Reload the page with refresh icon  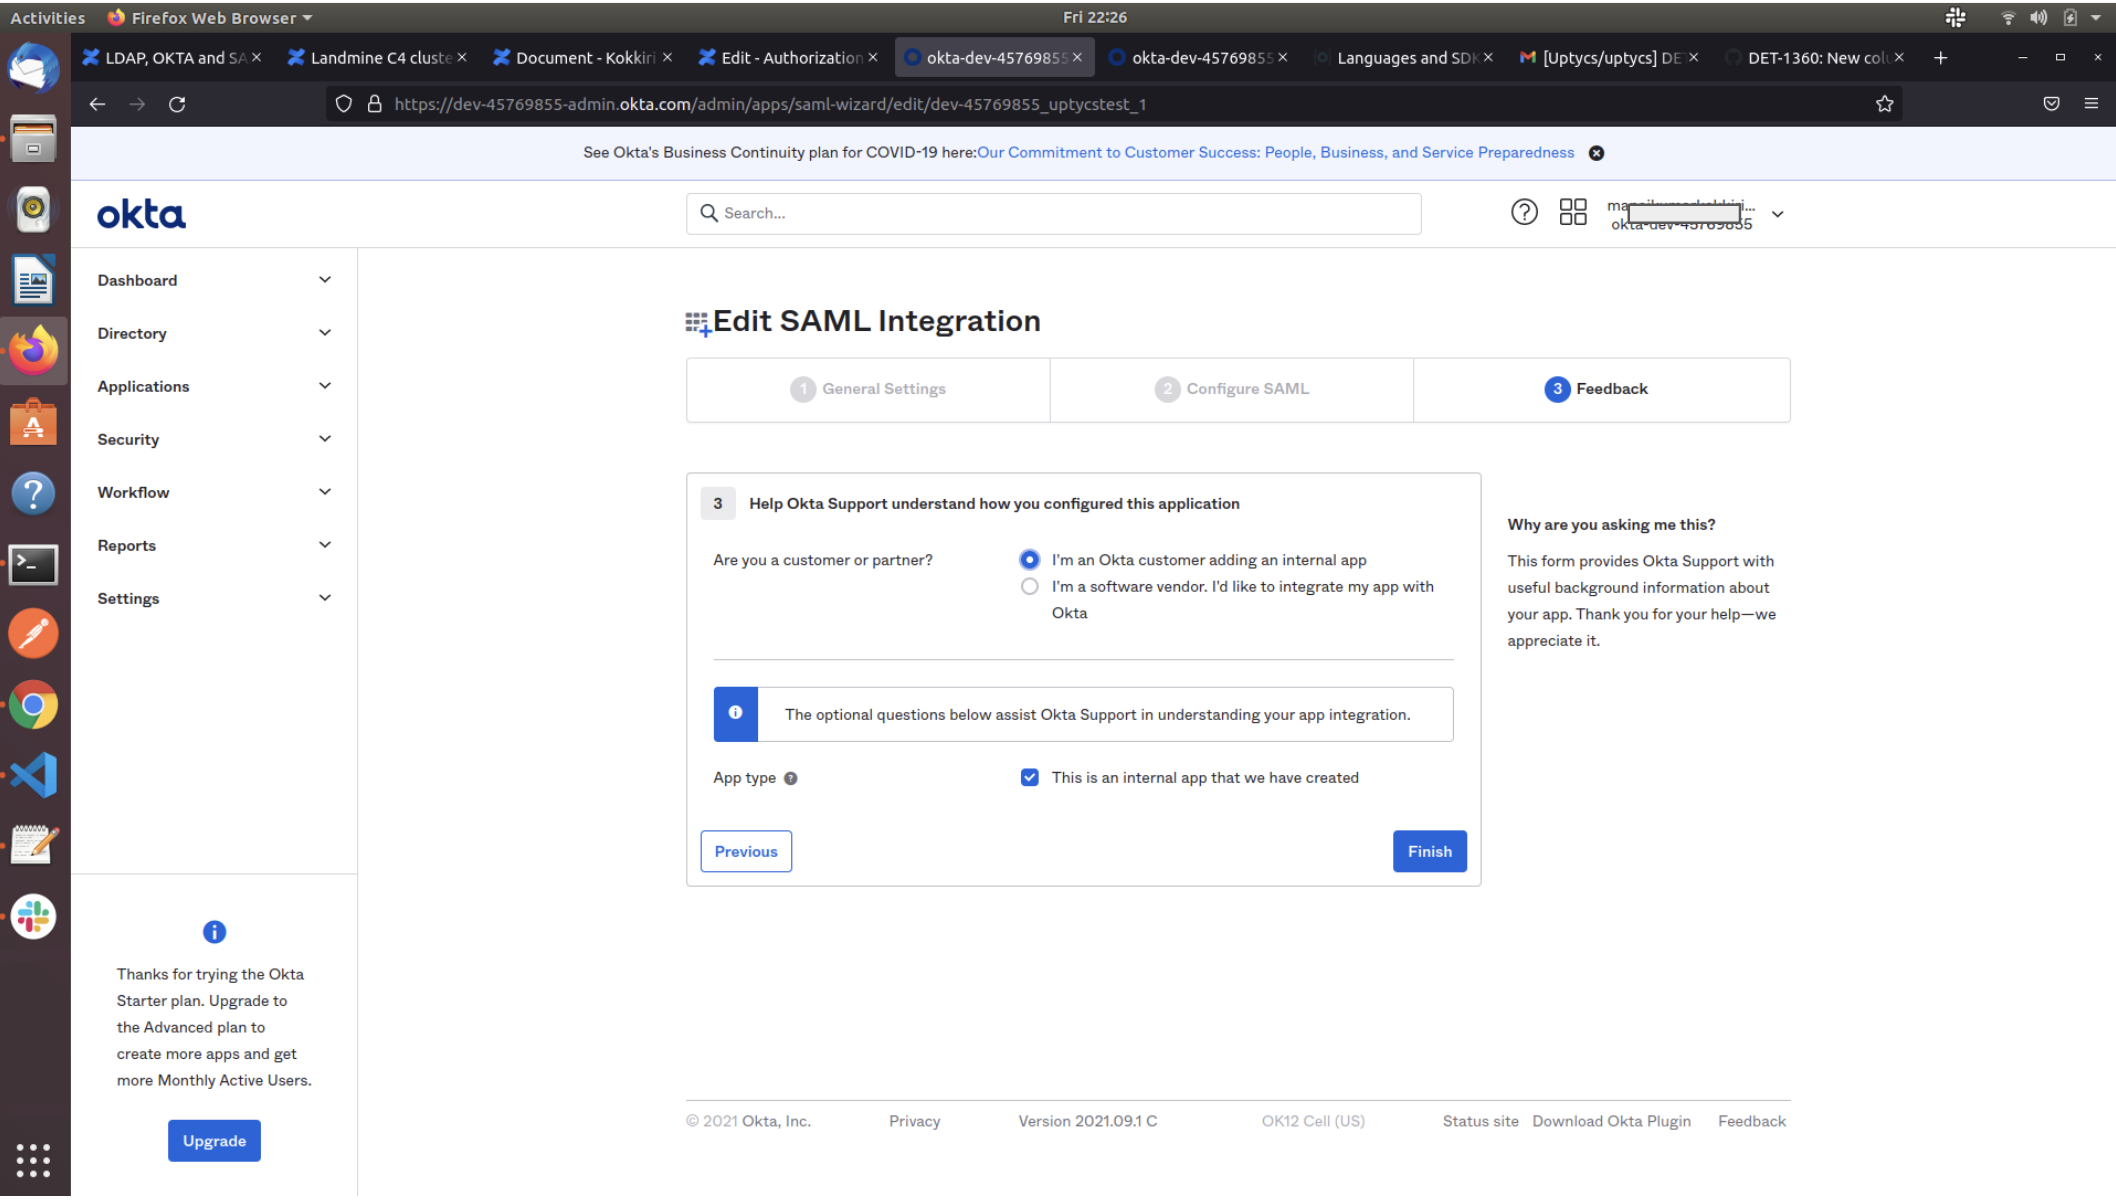coord(177,104)
